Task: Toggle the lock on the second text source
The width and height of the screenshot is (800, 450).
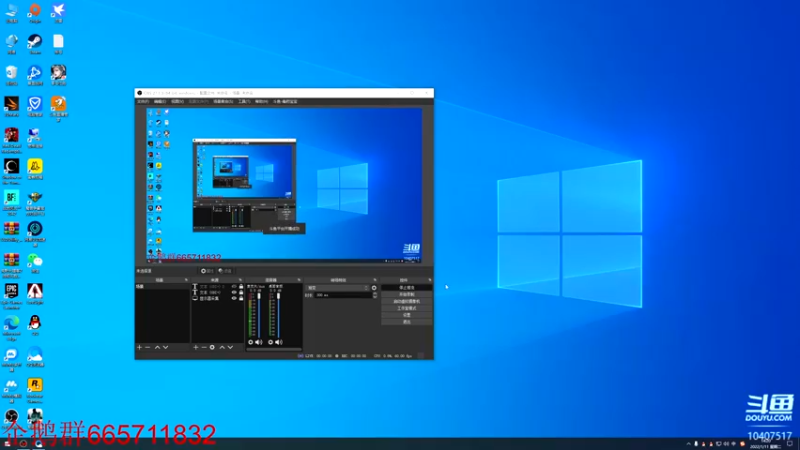Action: (x=241, y=292)
